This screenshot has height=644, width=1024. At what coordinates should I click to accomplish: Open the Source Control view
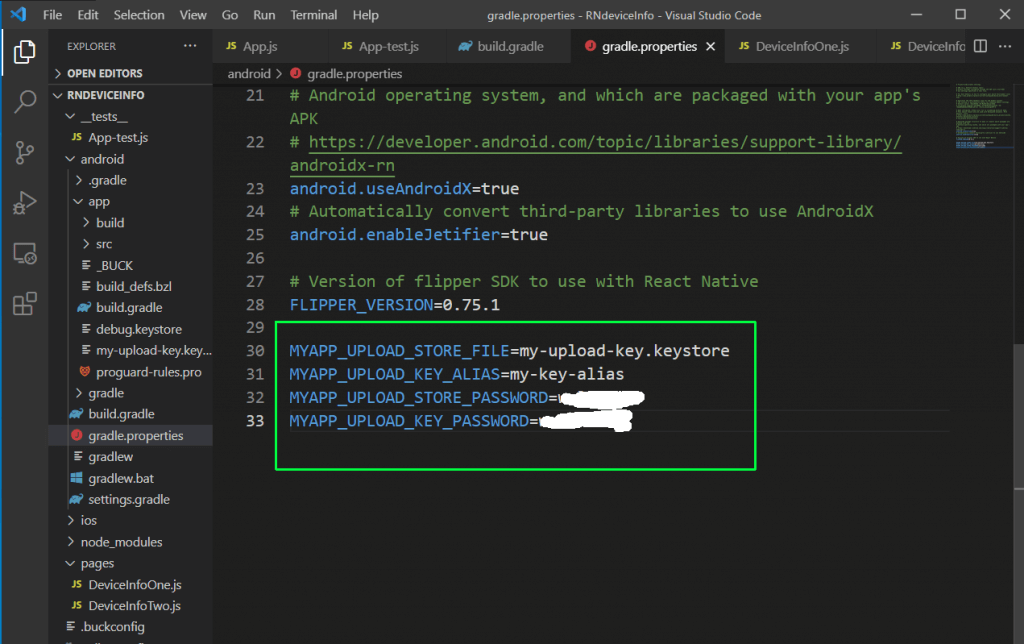click(x=24, y=152)
